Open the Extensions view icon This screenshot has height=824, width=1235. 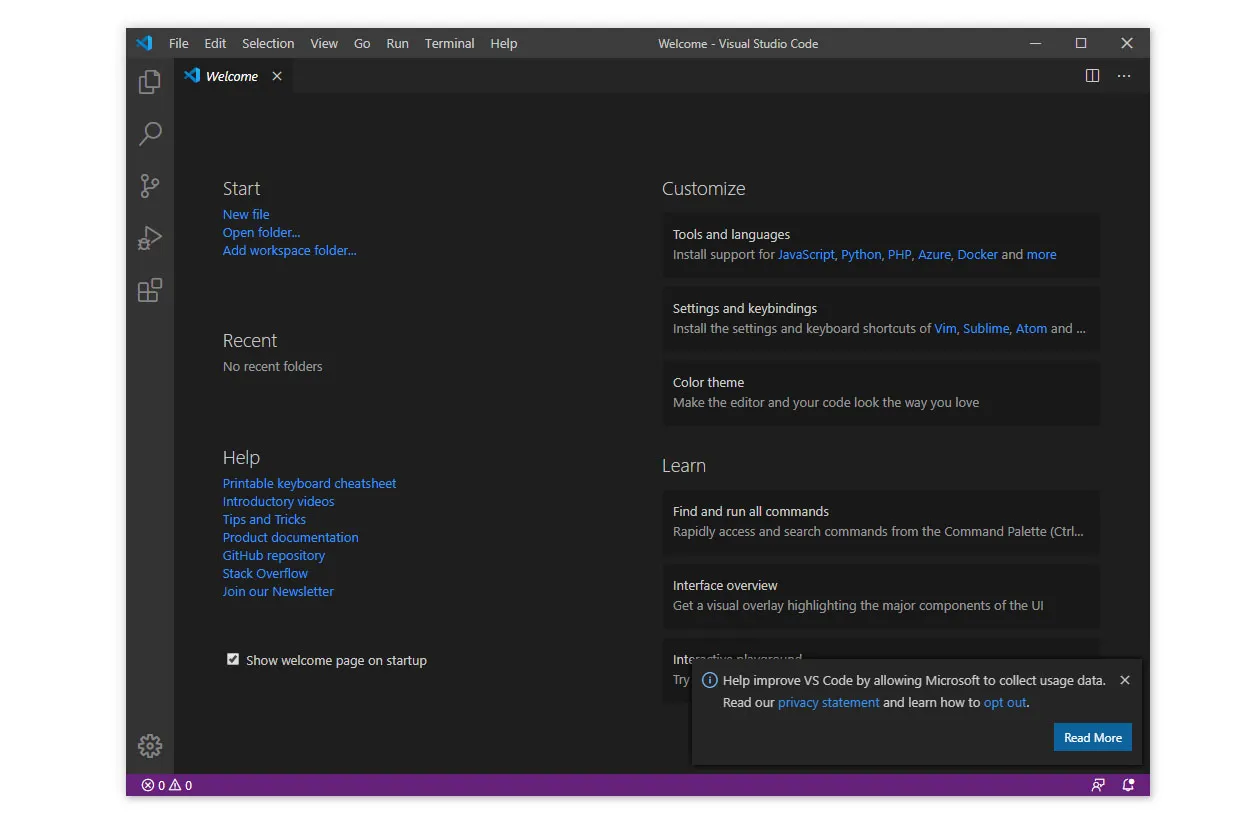(149, 290)
